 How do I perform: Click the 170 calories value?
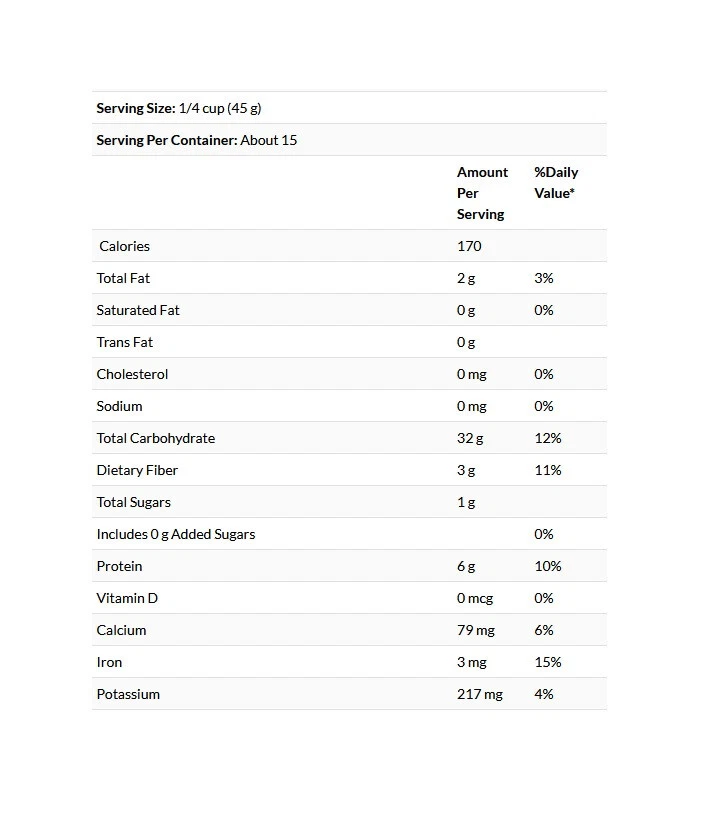pyautogui.click(x=469, y=246)
